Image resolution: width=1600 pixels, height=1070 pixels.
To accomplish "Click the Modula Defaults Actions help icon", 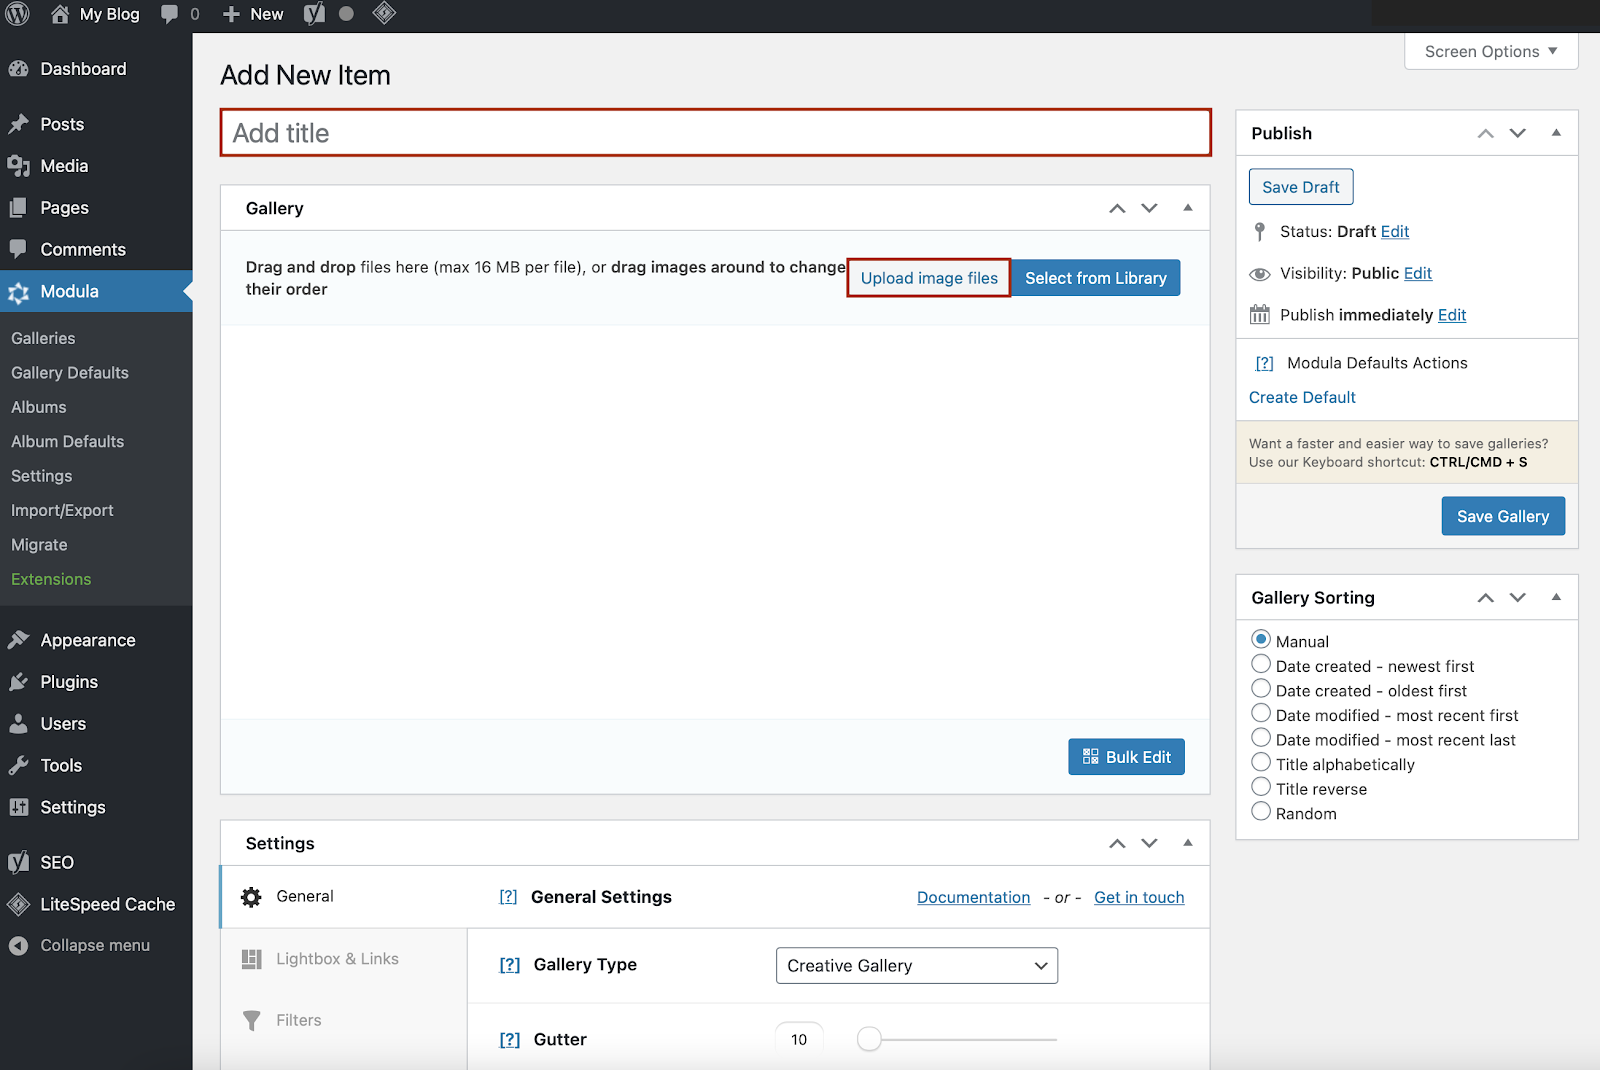I will coord(1264,363).
